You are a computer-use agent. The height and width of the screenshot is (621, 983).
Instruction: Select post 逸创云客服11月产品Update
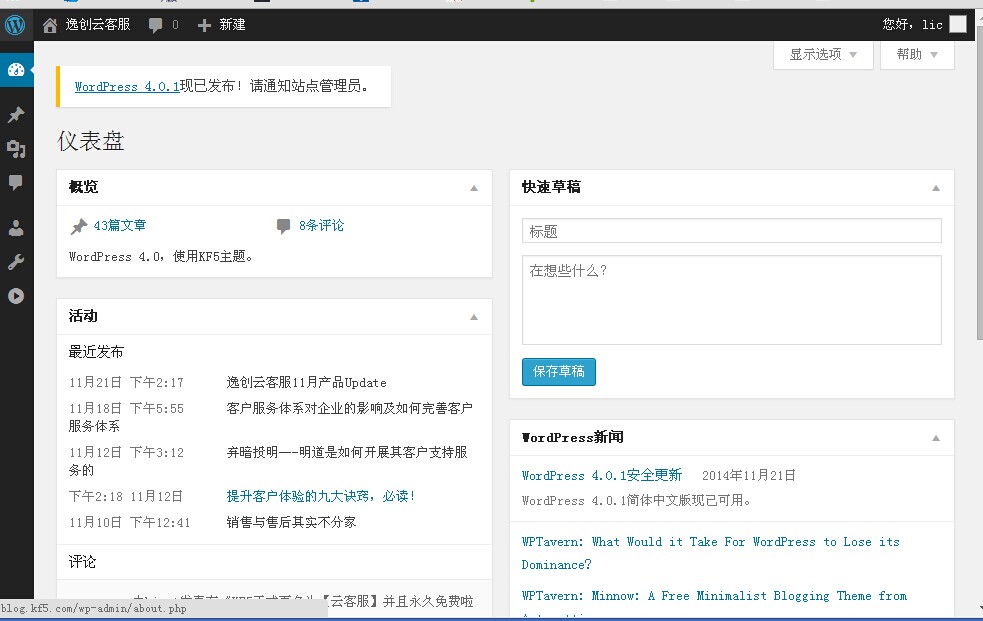pos(307,383)
